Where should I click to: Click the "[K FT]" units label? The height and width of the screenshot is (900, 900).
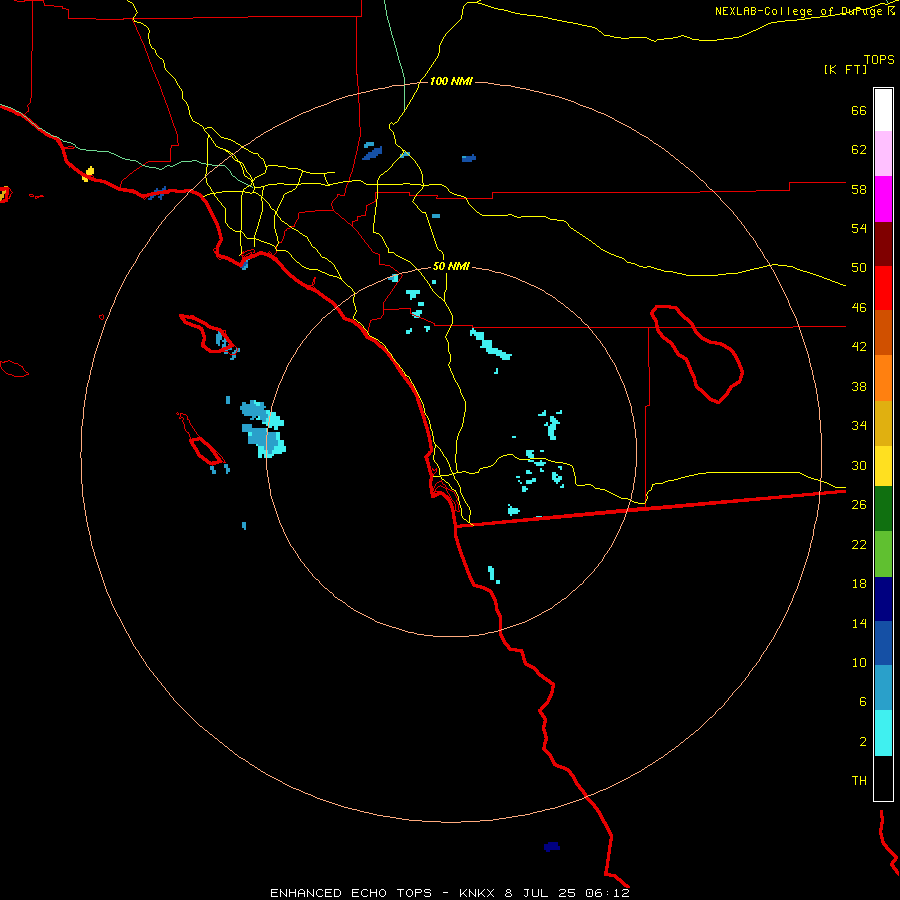[845, 69]
